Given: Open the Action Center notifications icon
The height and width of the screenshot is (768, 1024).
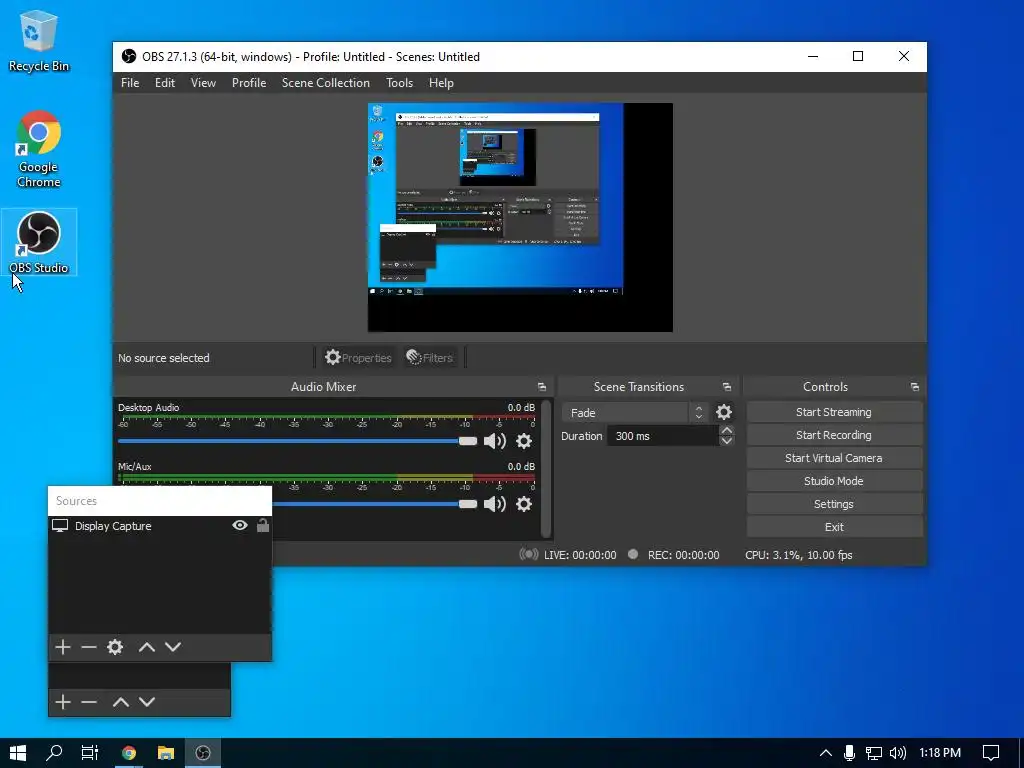Looking at the screenshot, I should point(991,753).
